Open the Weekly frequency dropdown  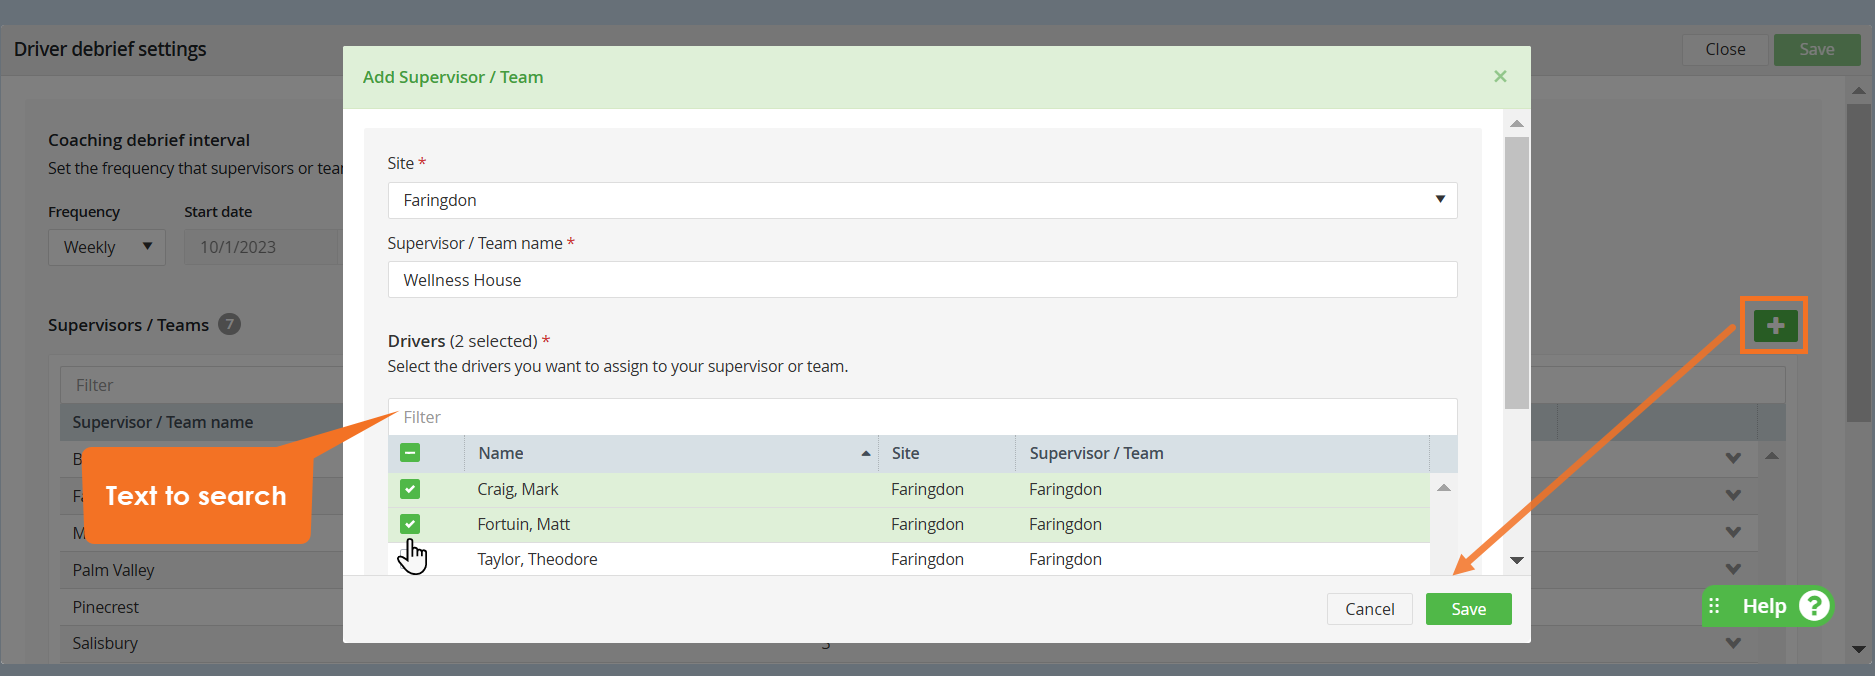(106, 247)
